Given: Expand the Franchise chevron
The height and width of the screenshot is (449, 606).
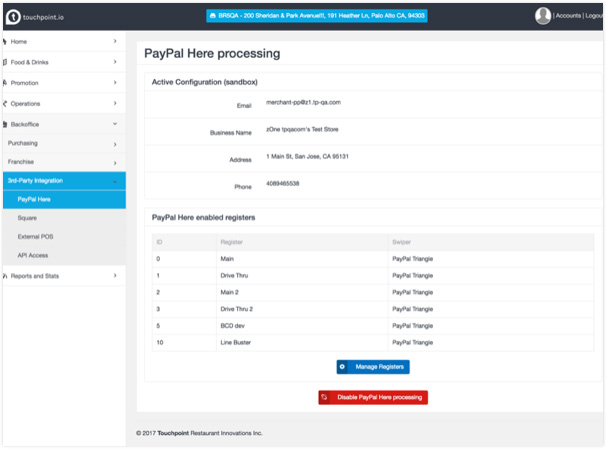Looking at the screenshot, I should pyautogui.click(x=115, y=163).
